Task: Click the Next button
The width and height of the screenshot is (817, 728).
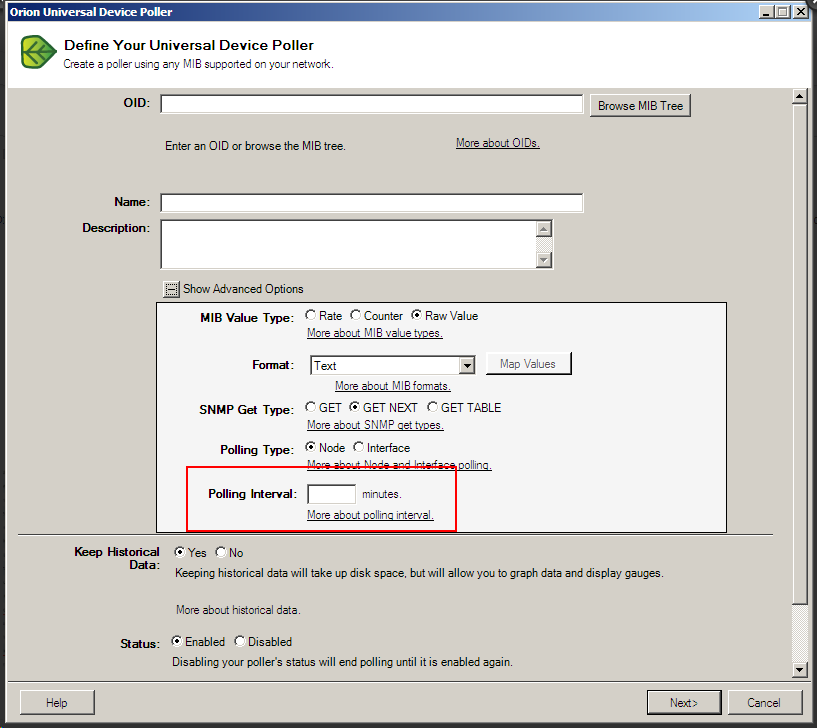Action: point(684,702)
